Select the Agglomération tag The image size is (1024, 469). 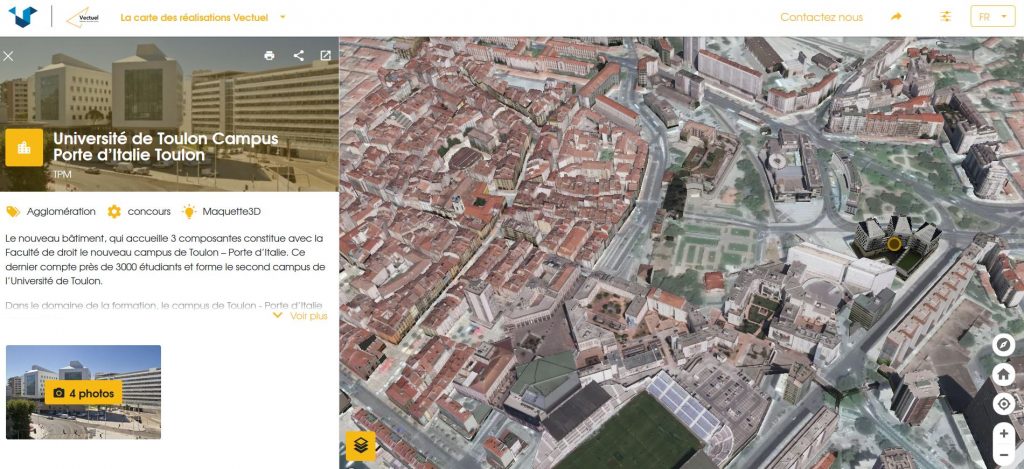61,212
